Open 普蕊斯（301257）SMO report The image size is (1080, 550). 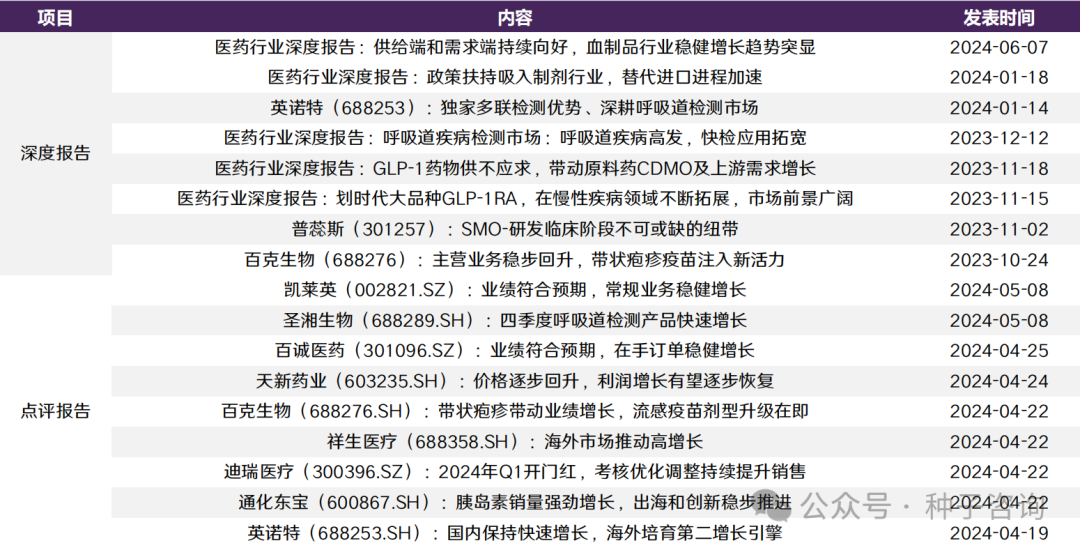[x=515, y=229]
